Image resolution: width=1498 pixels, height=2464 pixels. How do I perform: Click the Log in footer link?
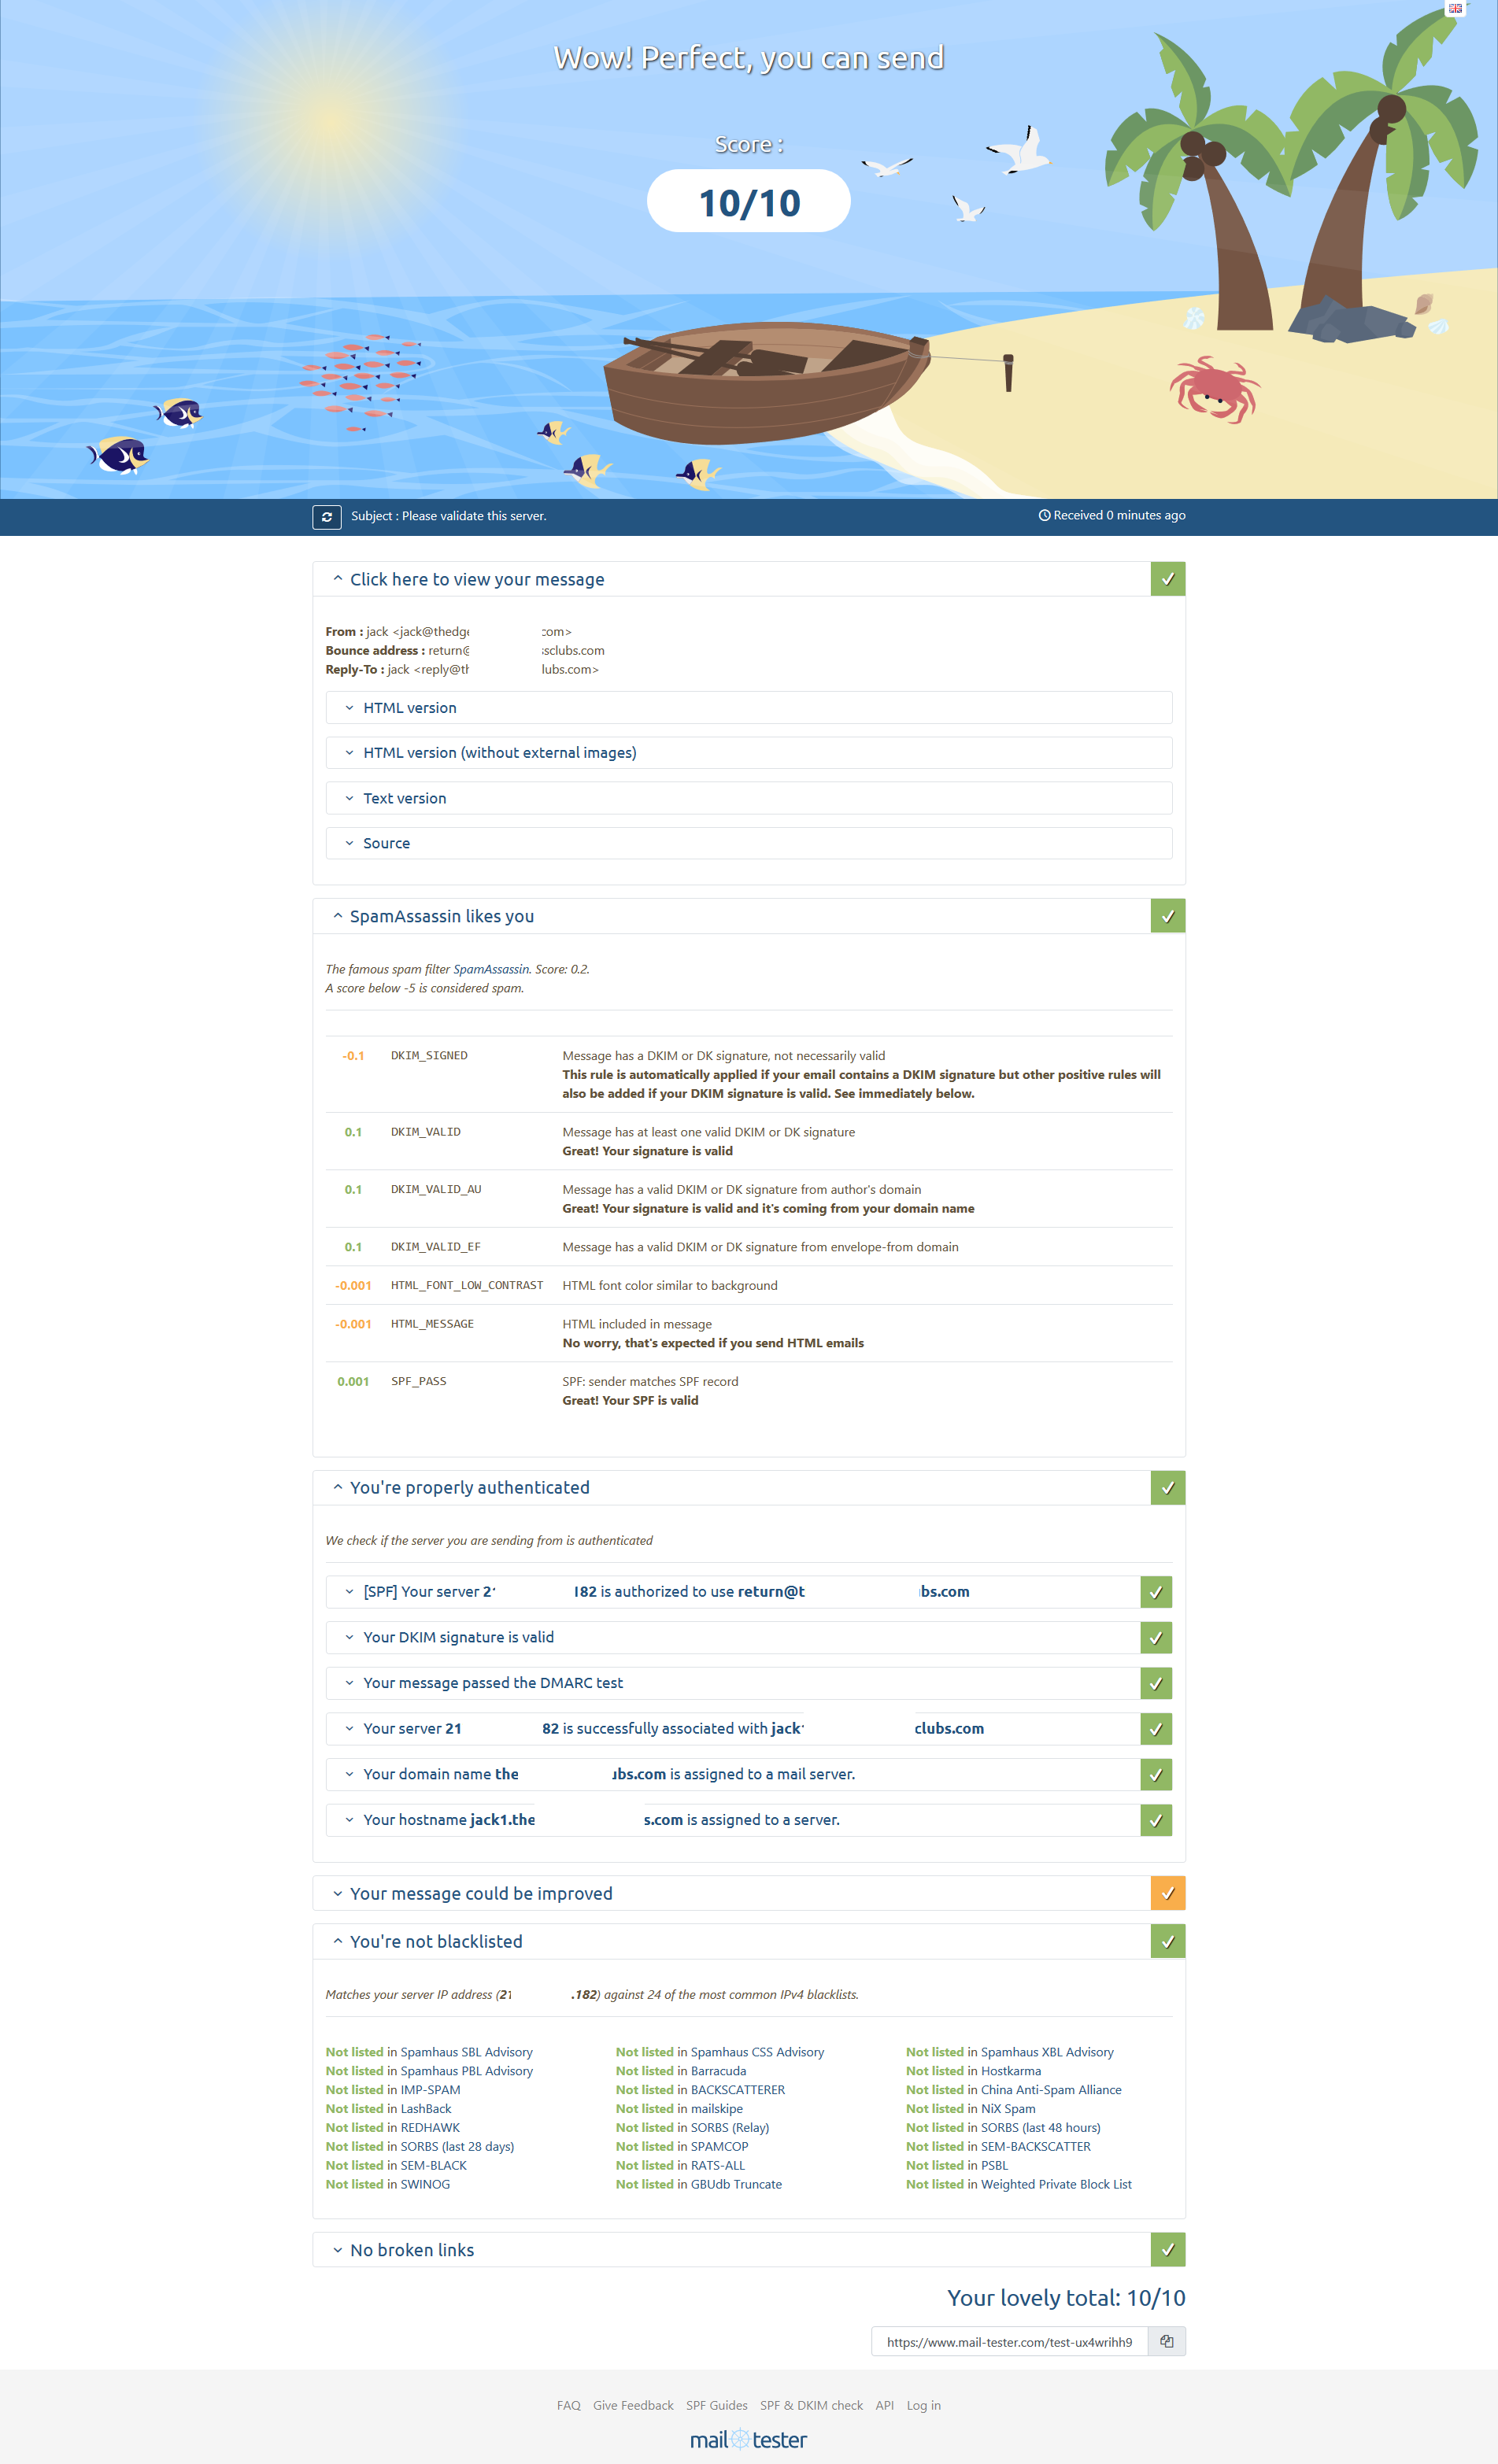924,2406
